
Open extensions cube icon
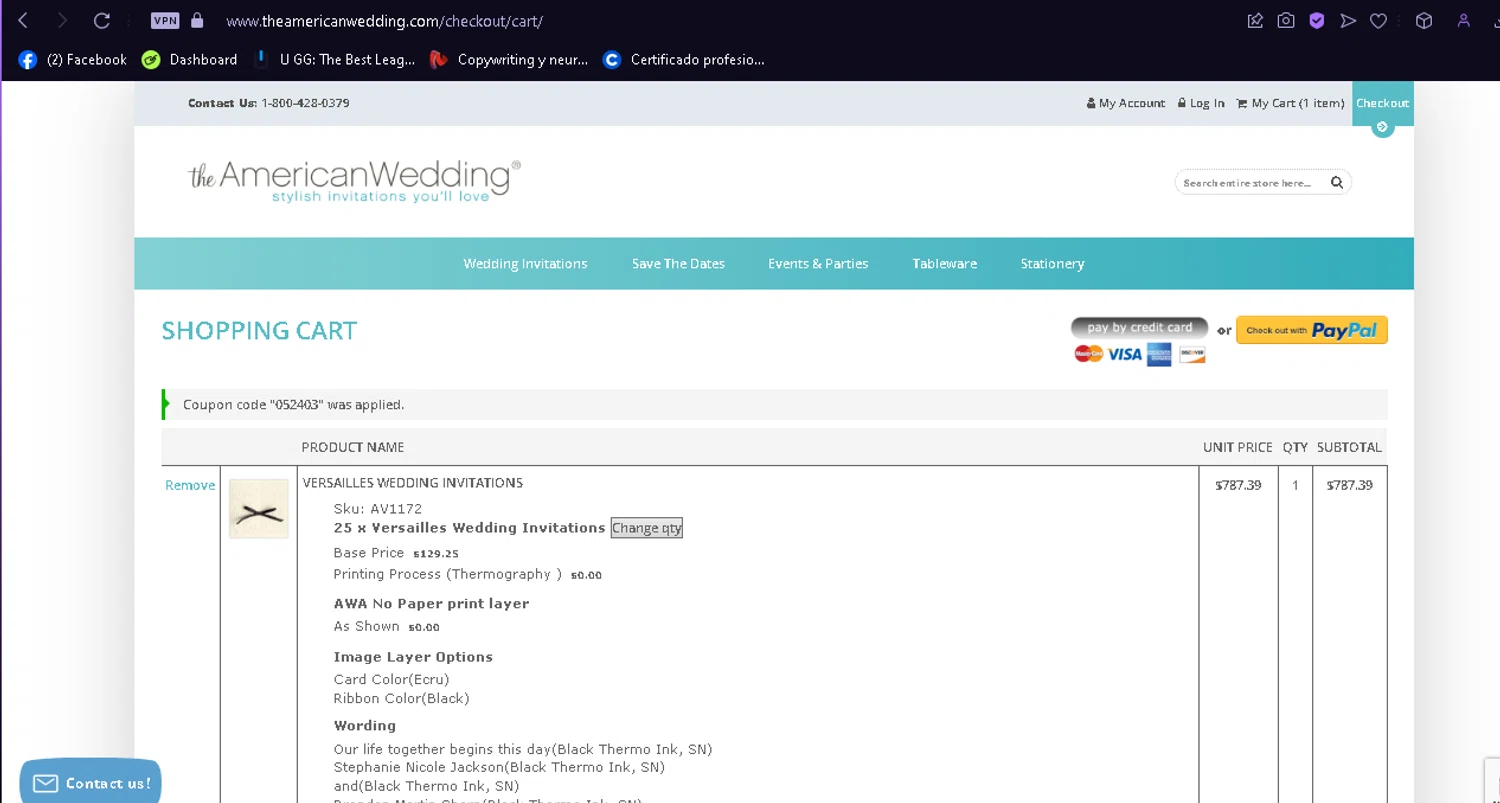pos(1424,21)
